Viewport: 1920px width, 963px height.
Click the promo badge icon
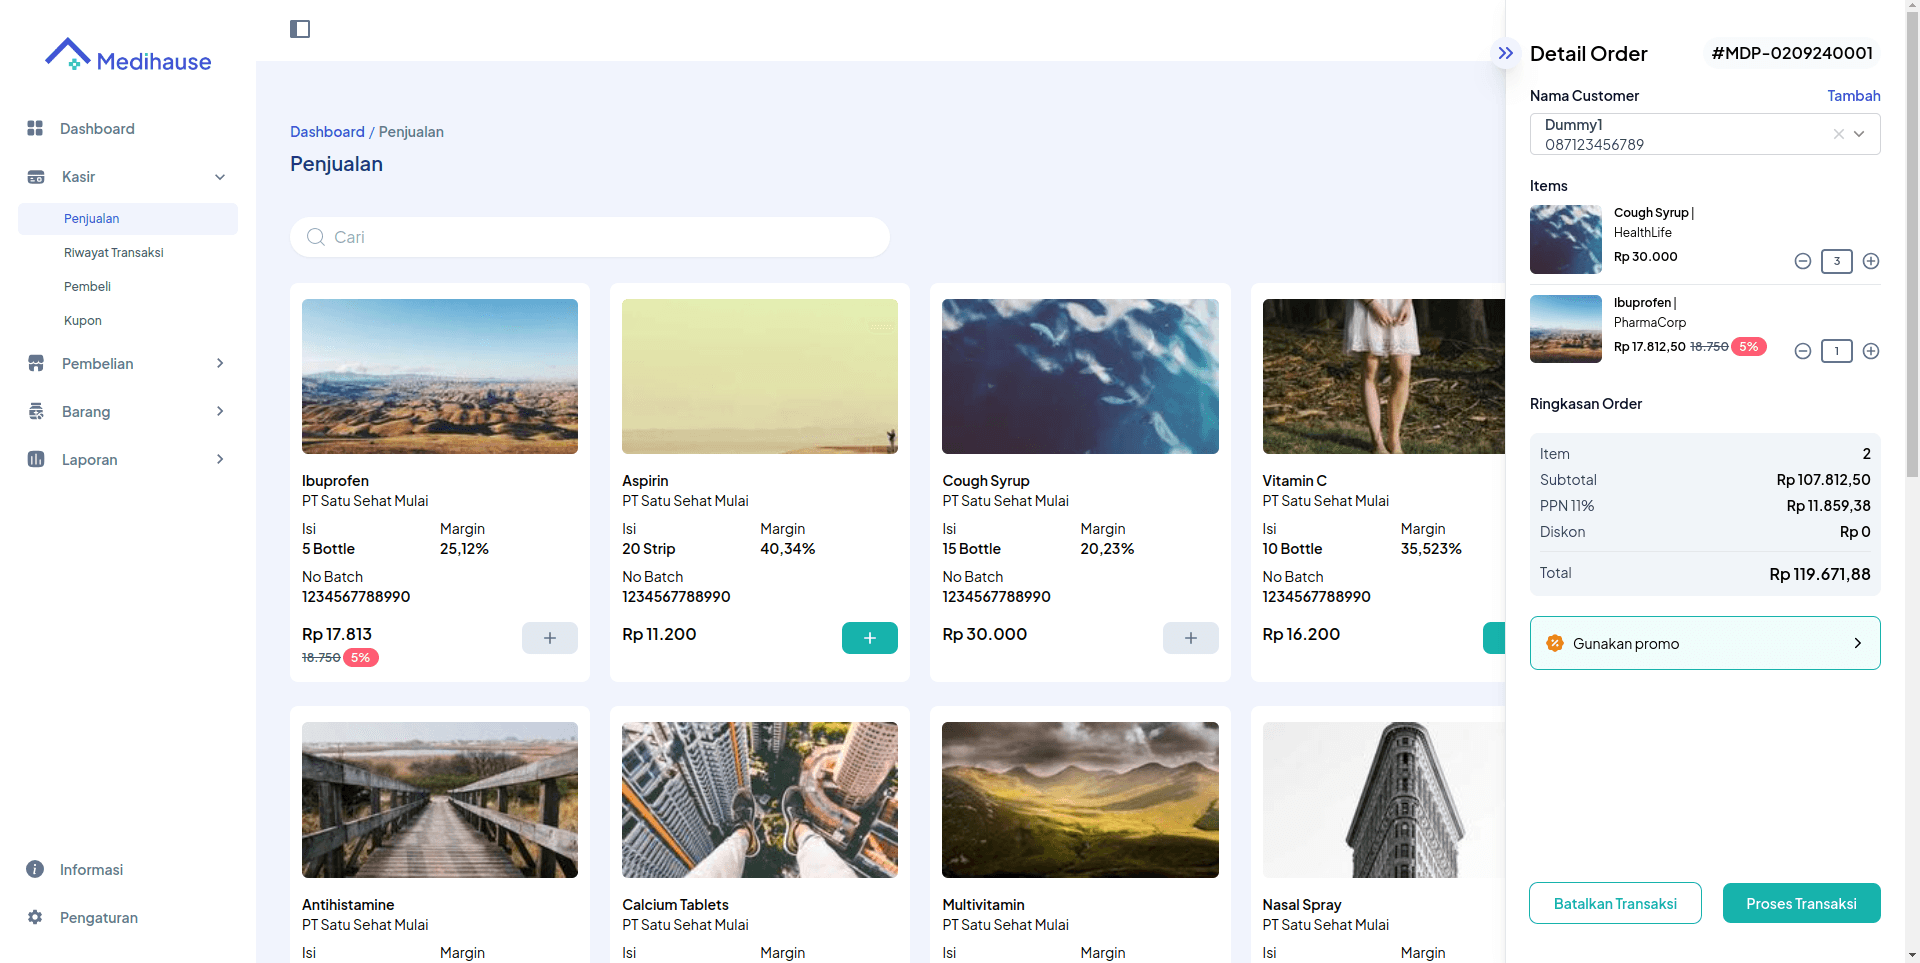(x=1555, y=643)
